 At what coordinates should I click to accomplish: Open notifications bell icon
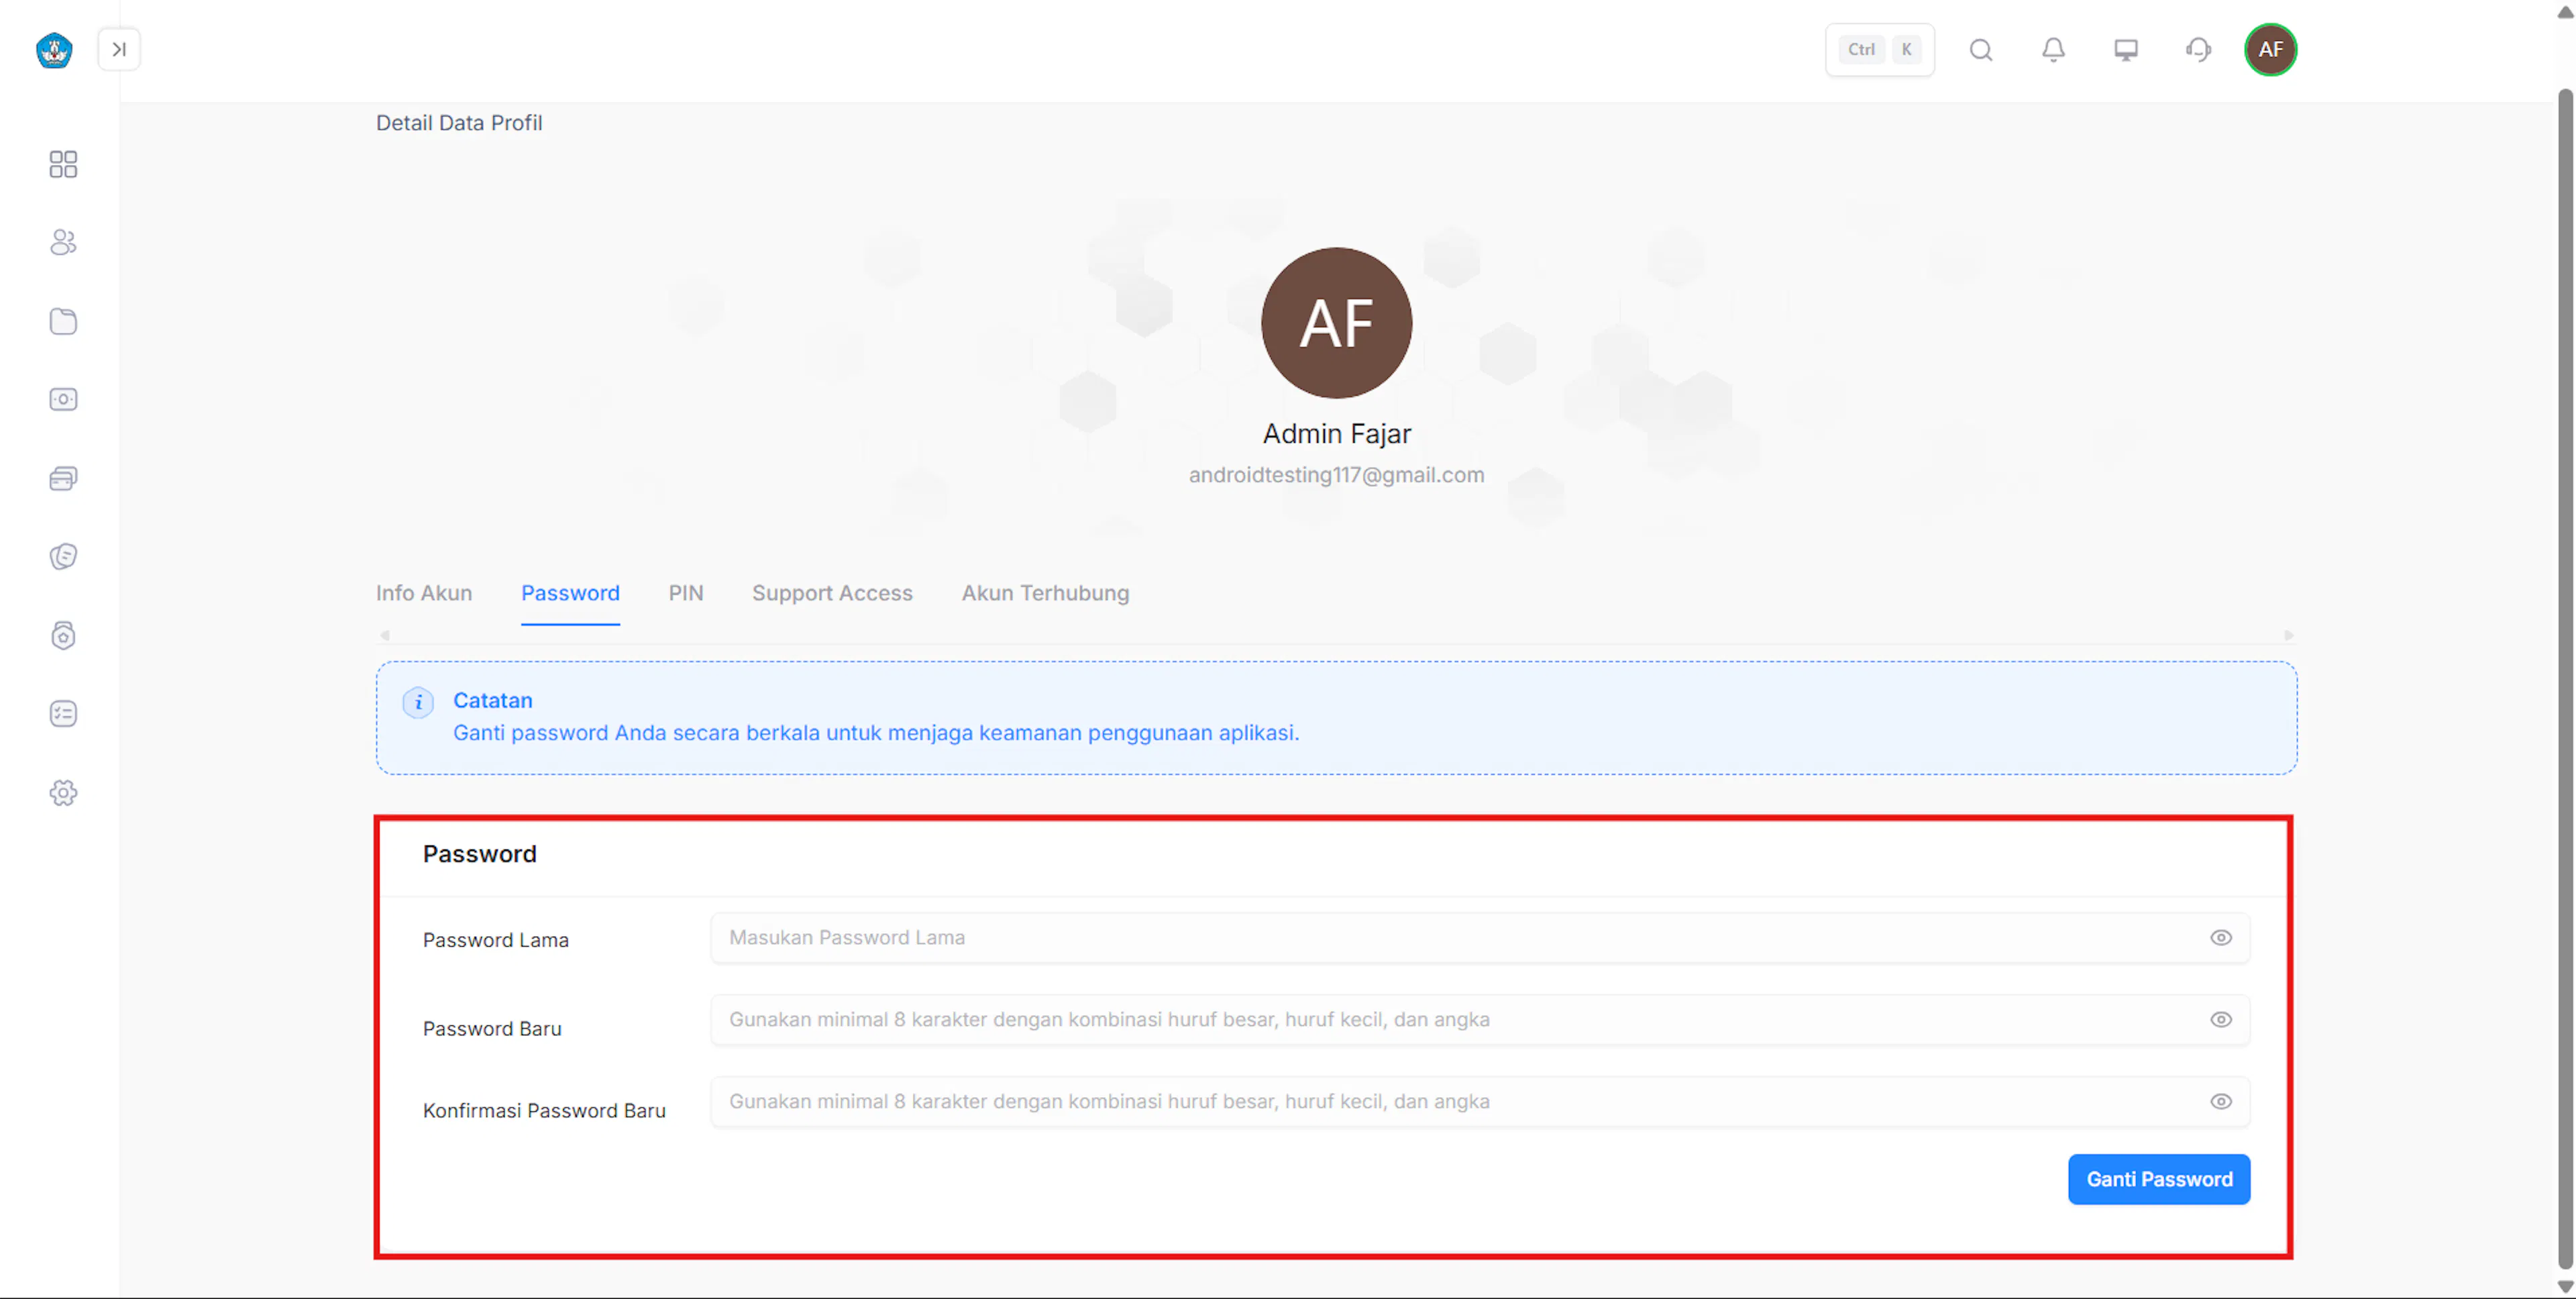point(2053,49)
